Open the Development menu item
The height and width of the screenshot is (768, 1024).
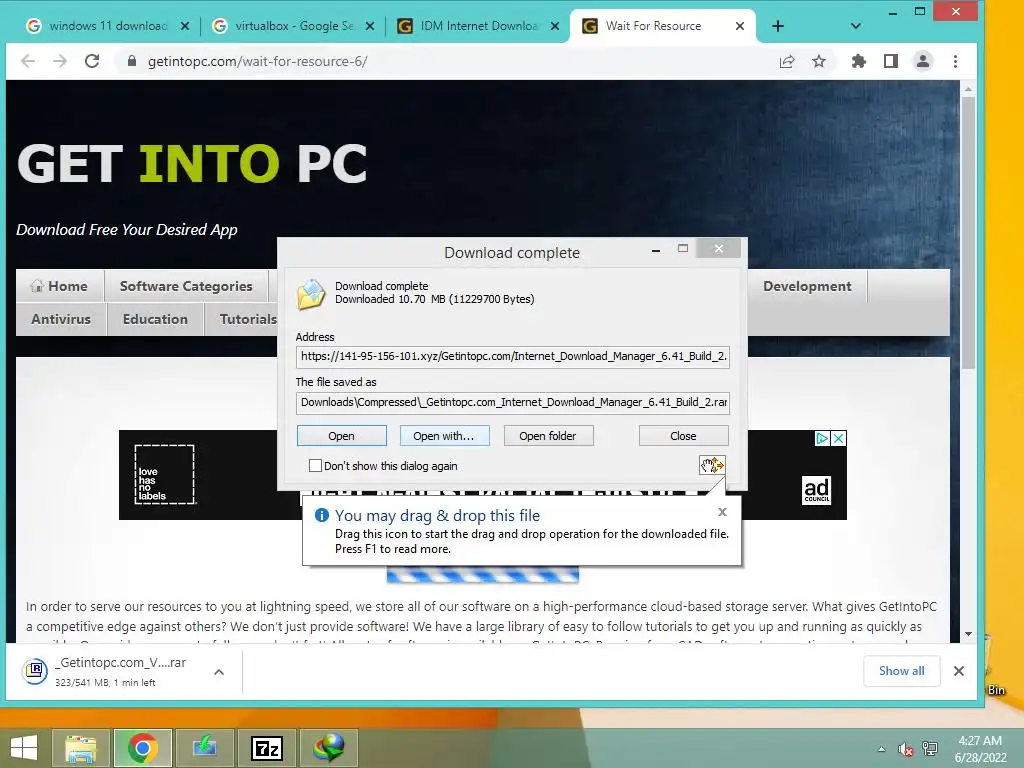[807, 286]
